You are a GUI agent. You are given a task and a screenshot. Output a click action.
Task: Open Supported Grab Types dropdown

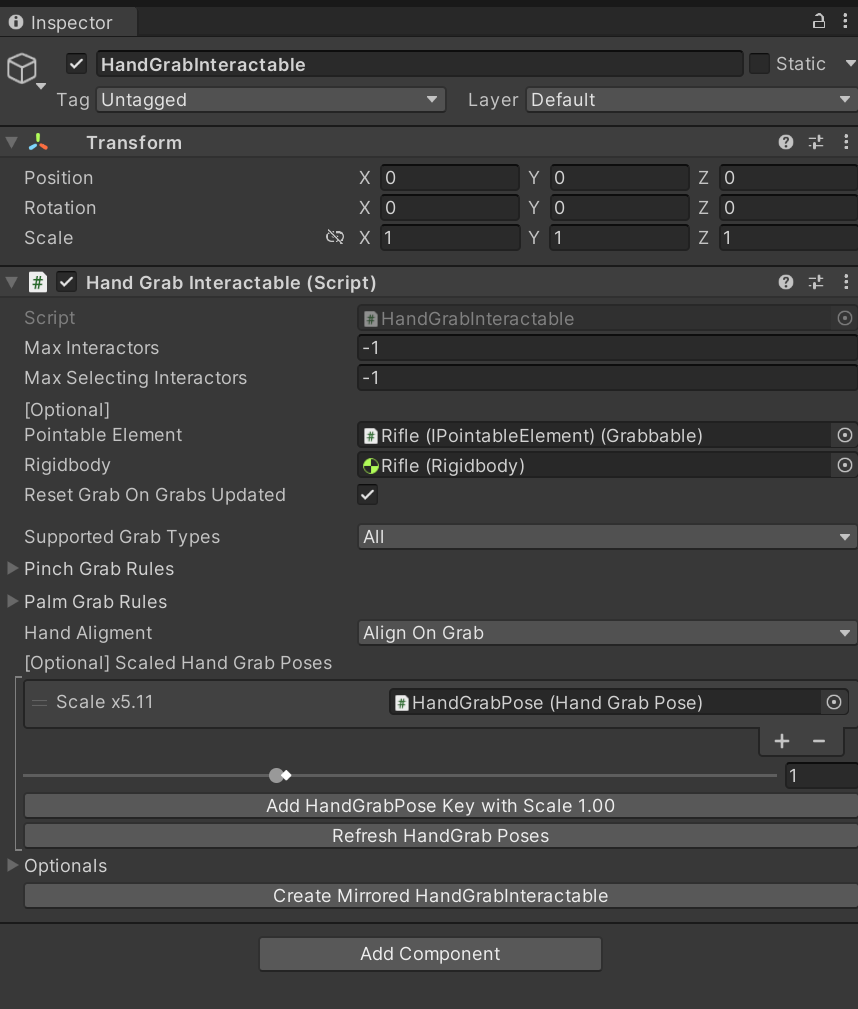pyautogui.click(x=607, y=537)
